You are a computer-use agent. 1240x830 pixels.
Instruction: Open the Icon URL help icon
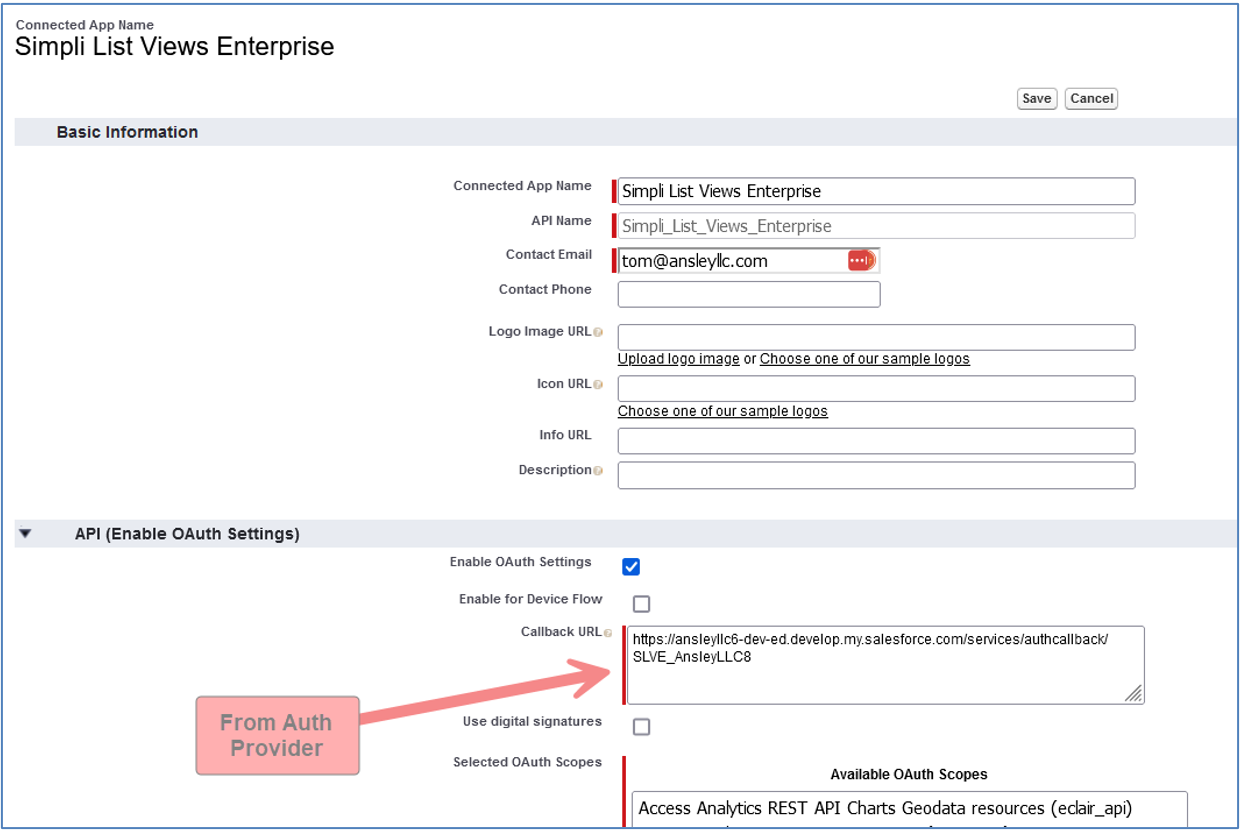(598, 384)
